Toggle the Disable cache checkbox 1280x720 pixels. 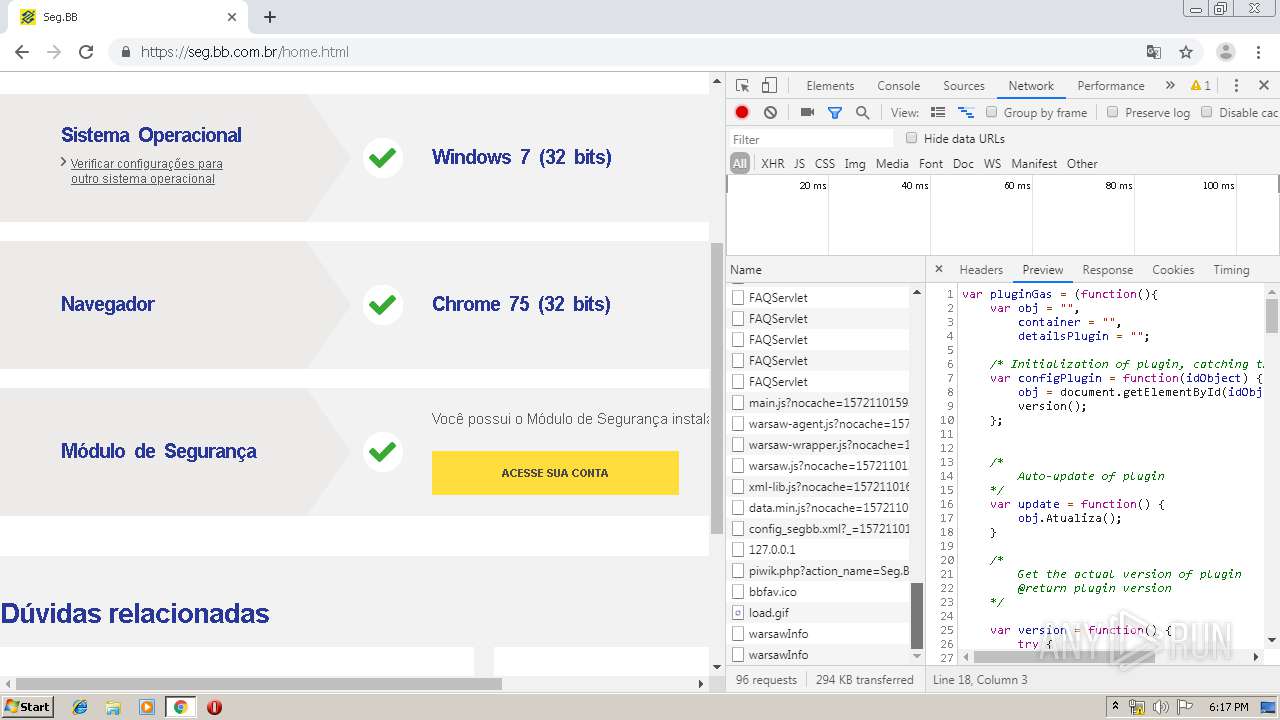click(1206, 113)
